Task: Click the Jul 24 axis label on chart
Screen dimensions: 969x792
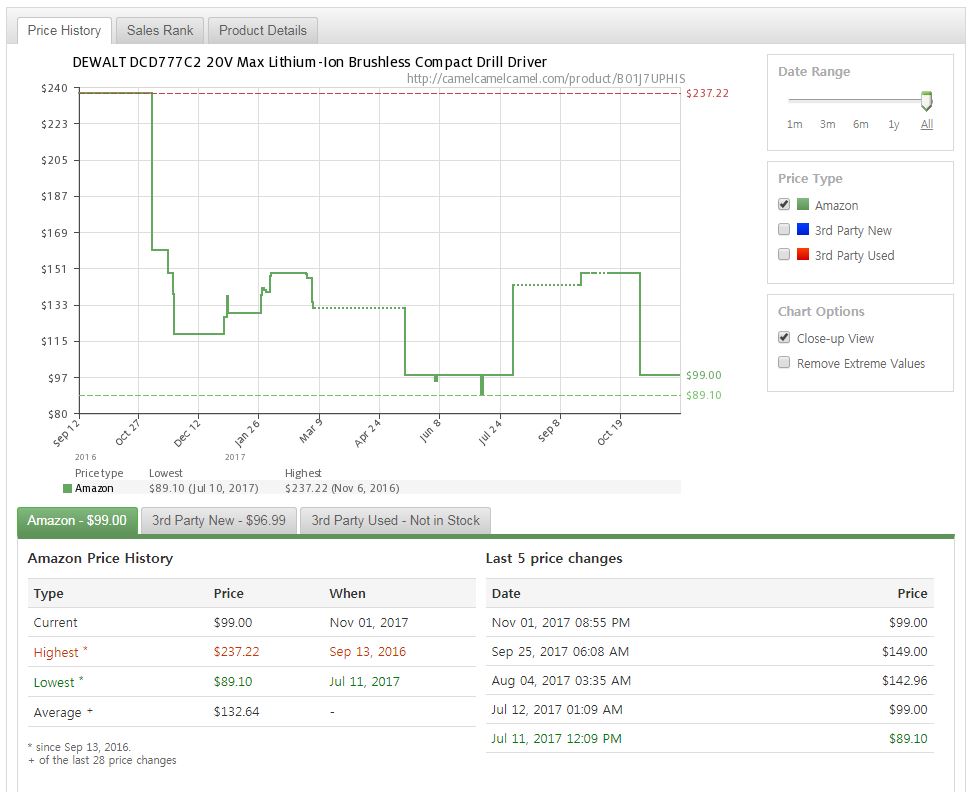Action: click(x=490, y=431)
